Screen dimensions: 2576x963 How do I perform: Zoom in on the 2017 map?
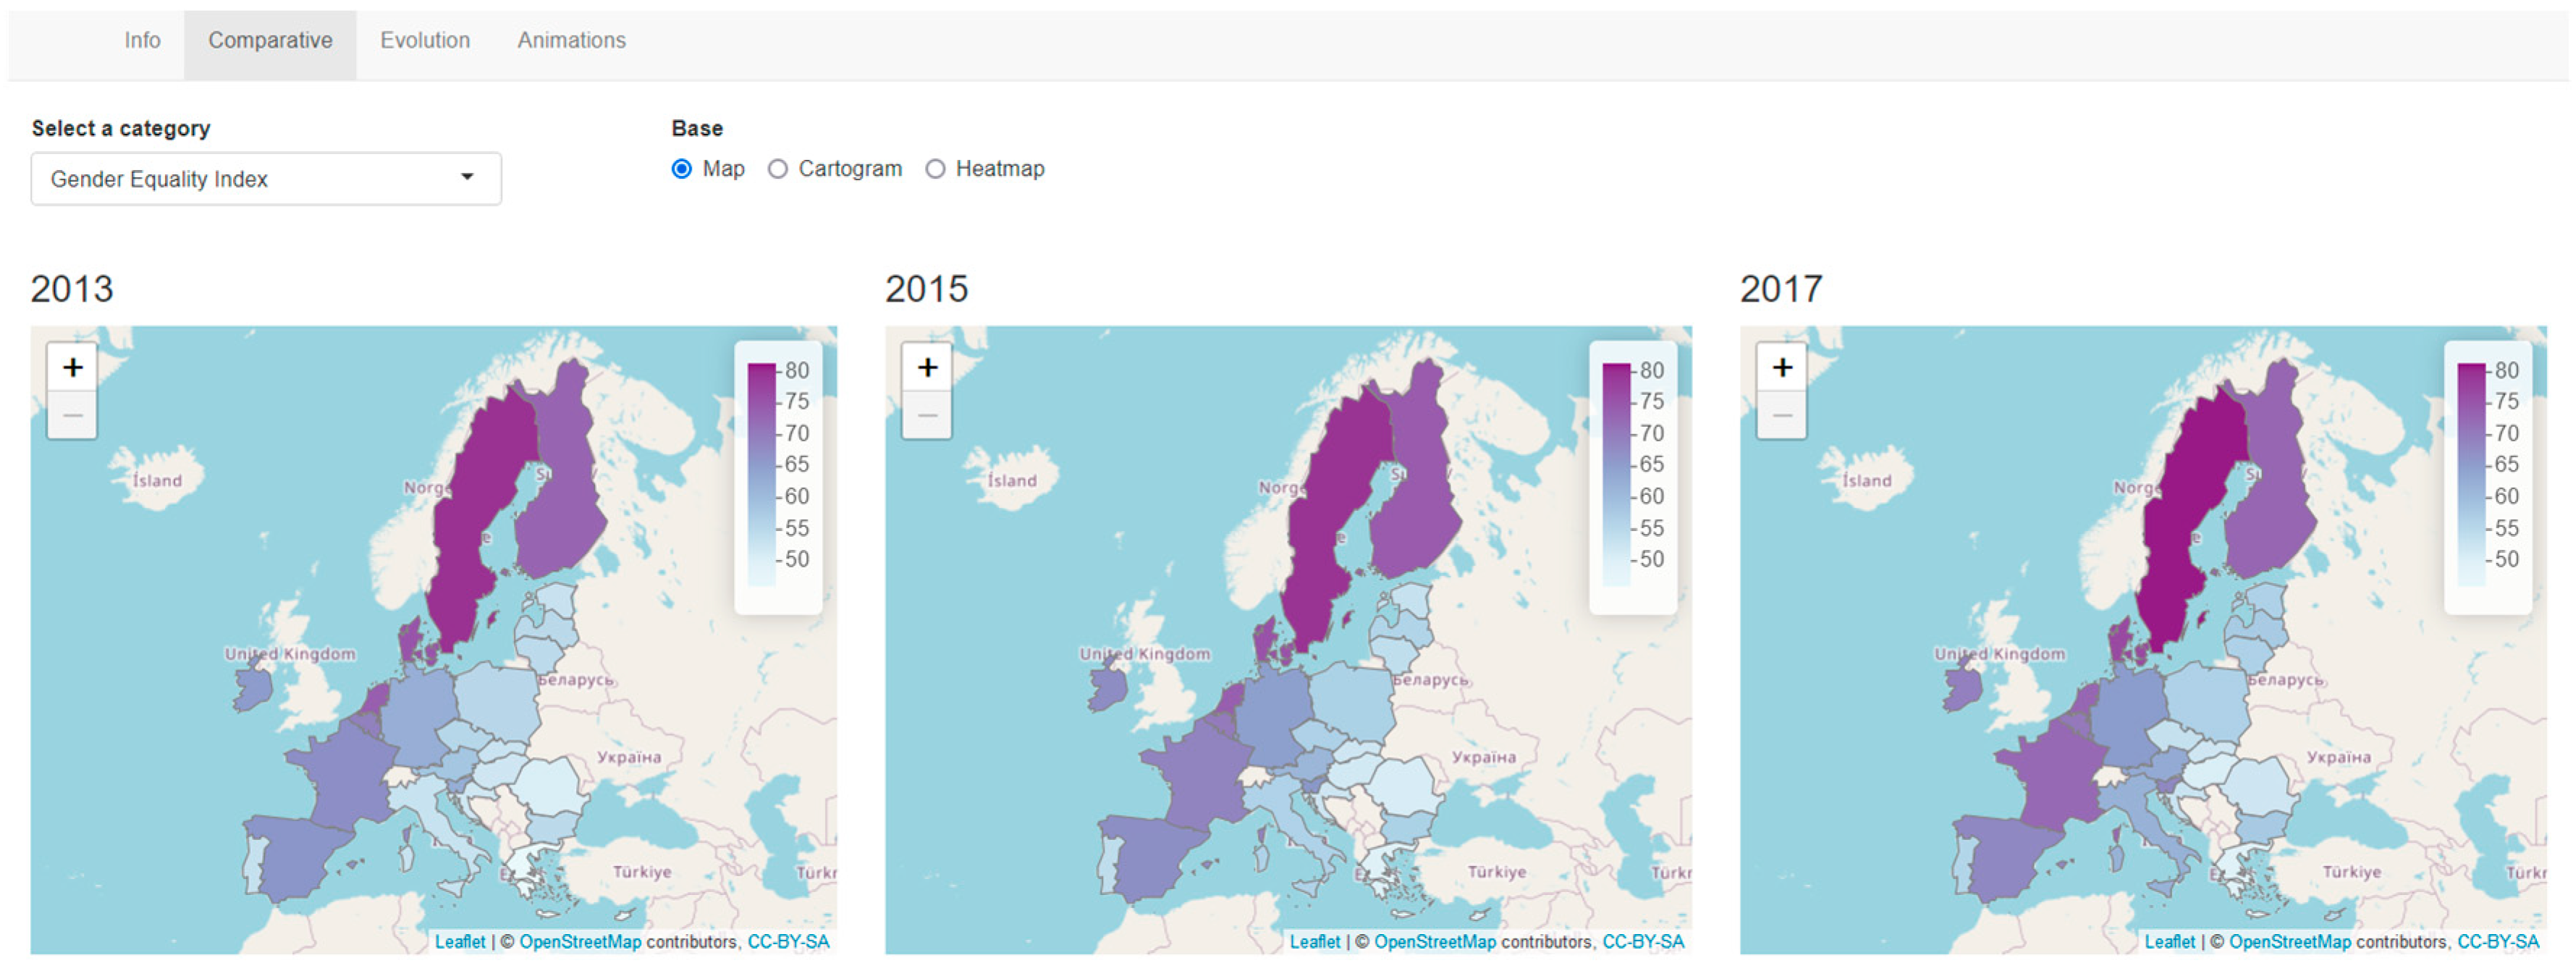pos(1782,368)
